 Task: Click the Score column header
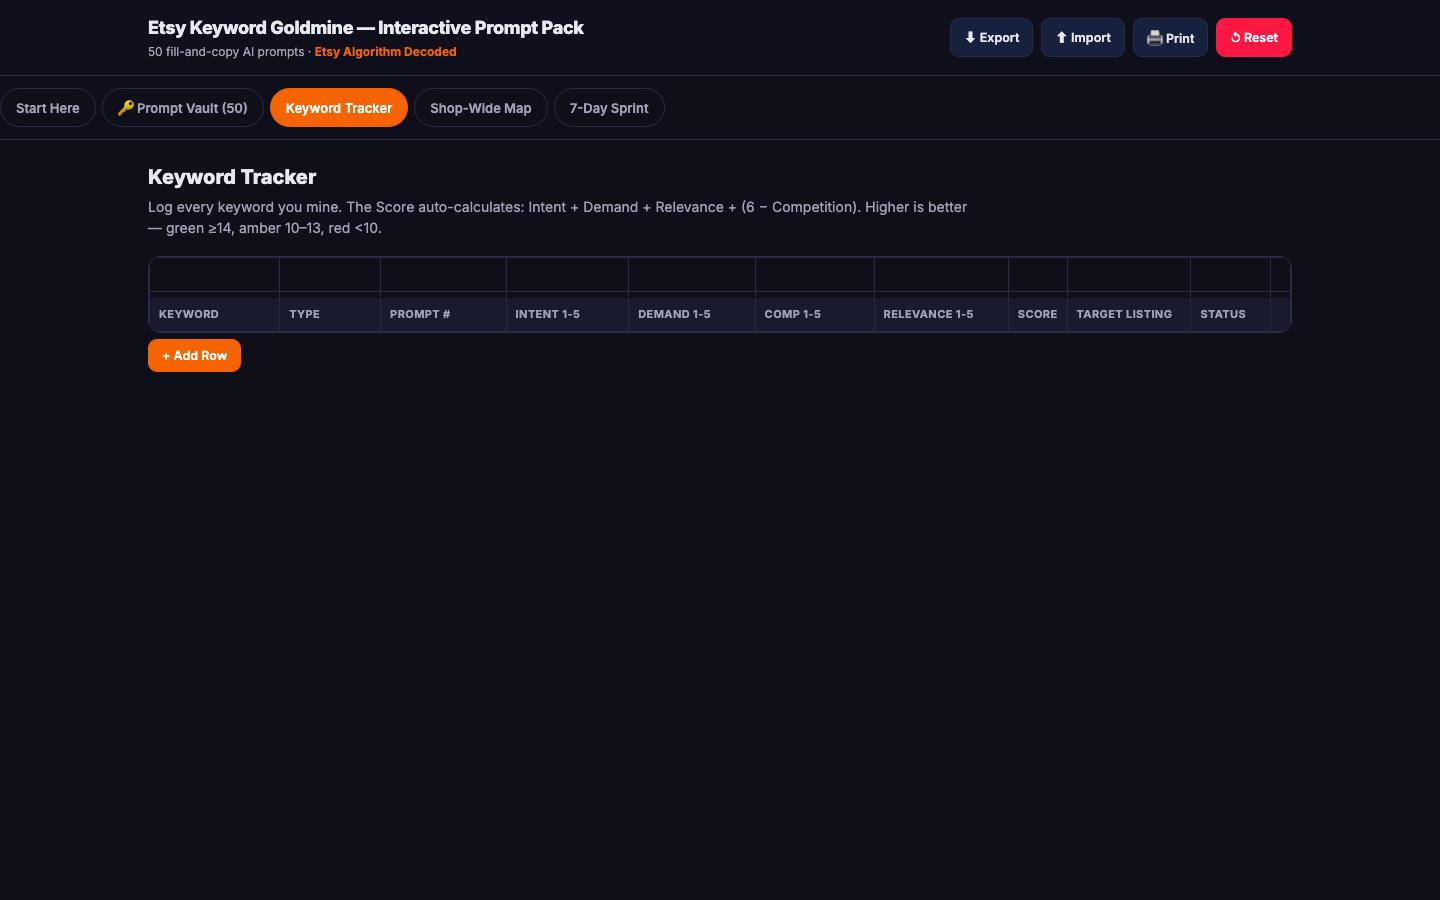[x=1038, y=314]
